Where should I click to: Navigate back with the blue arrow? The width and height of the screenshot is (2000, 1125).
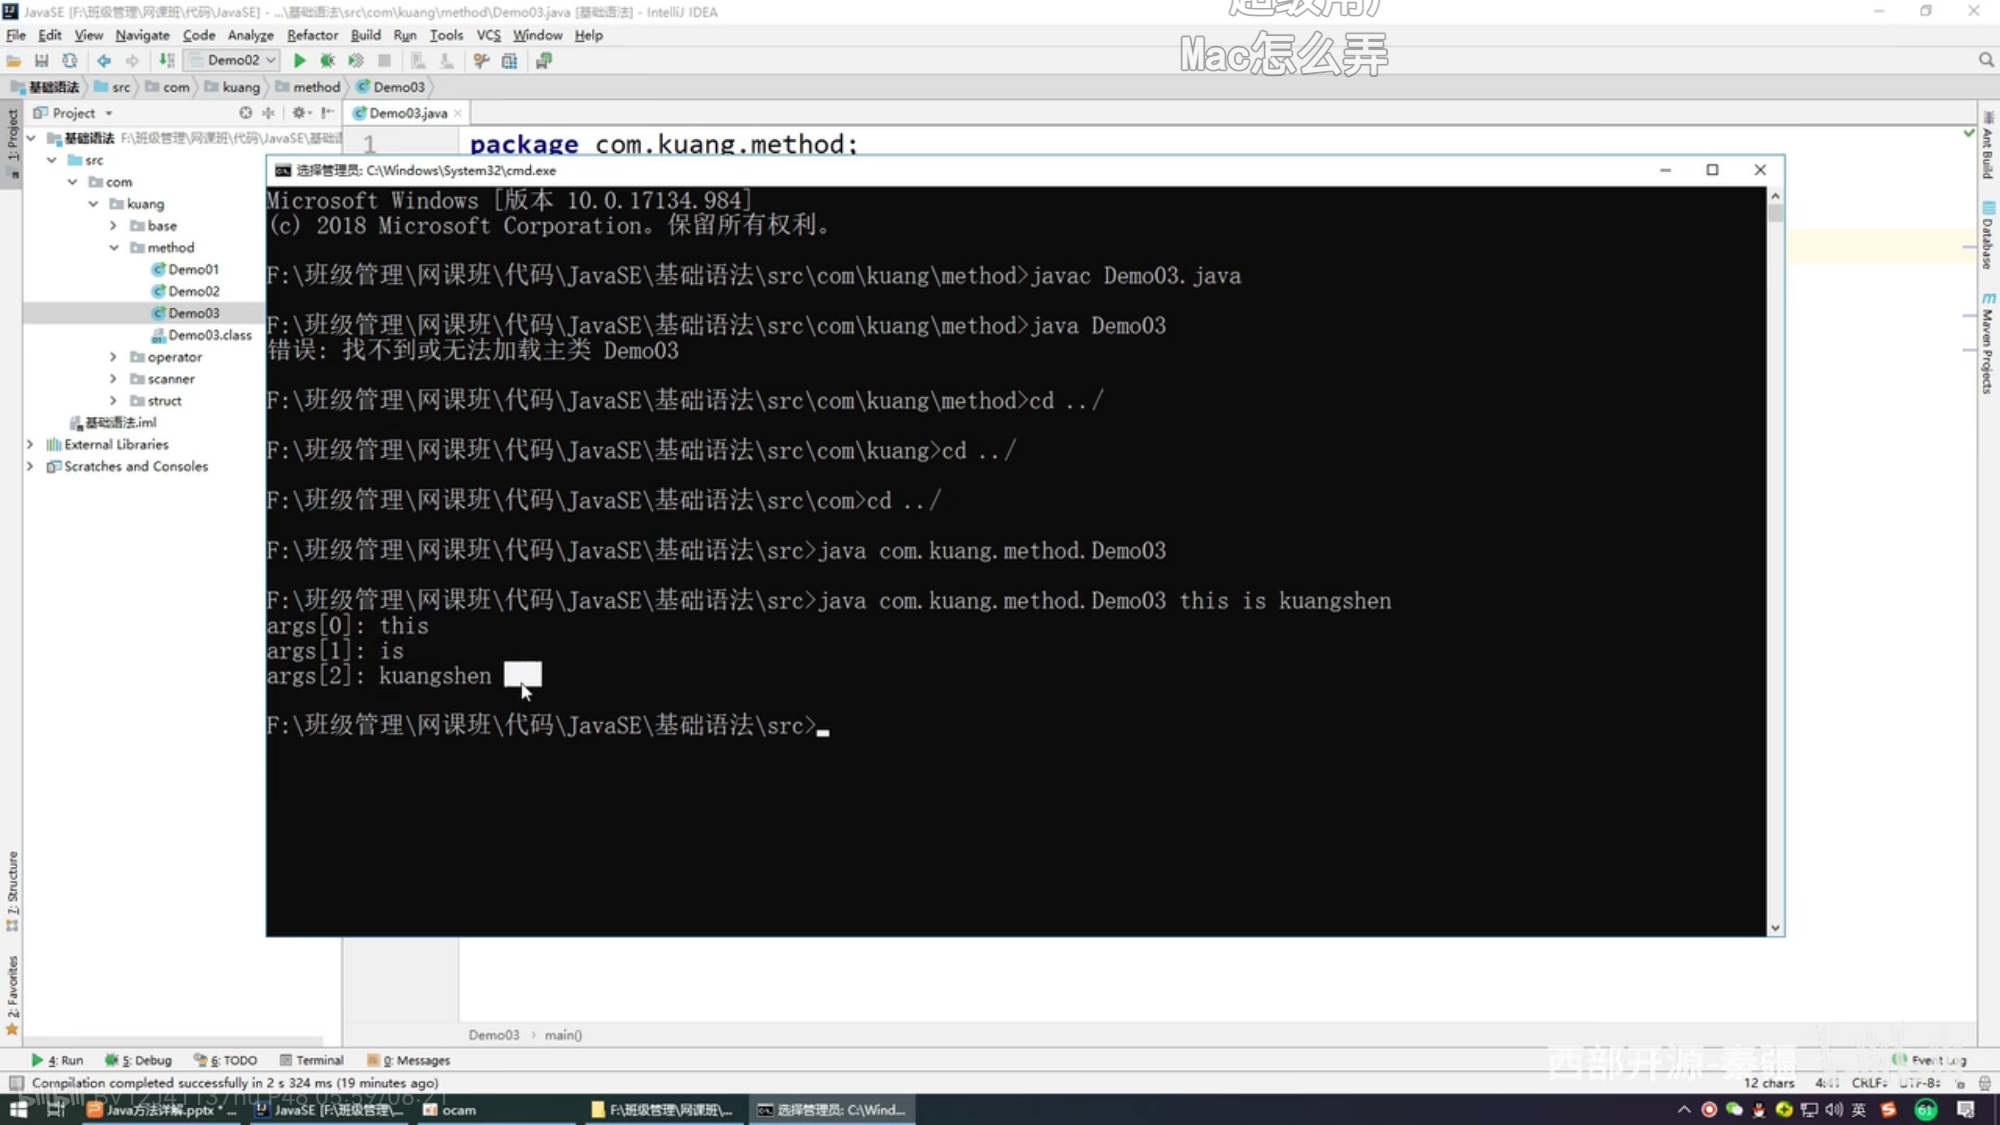[x=104, y=61]
